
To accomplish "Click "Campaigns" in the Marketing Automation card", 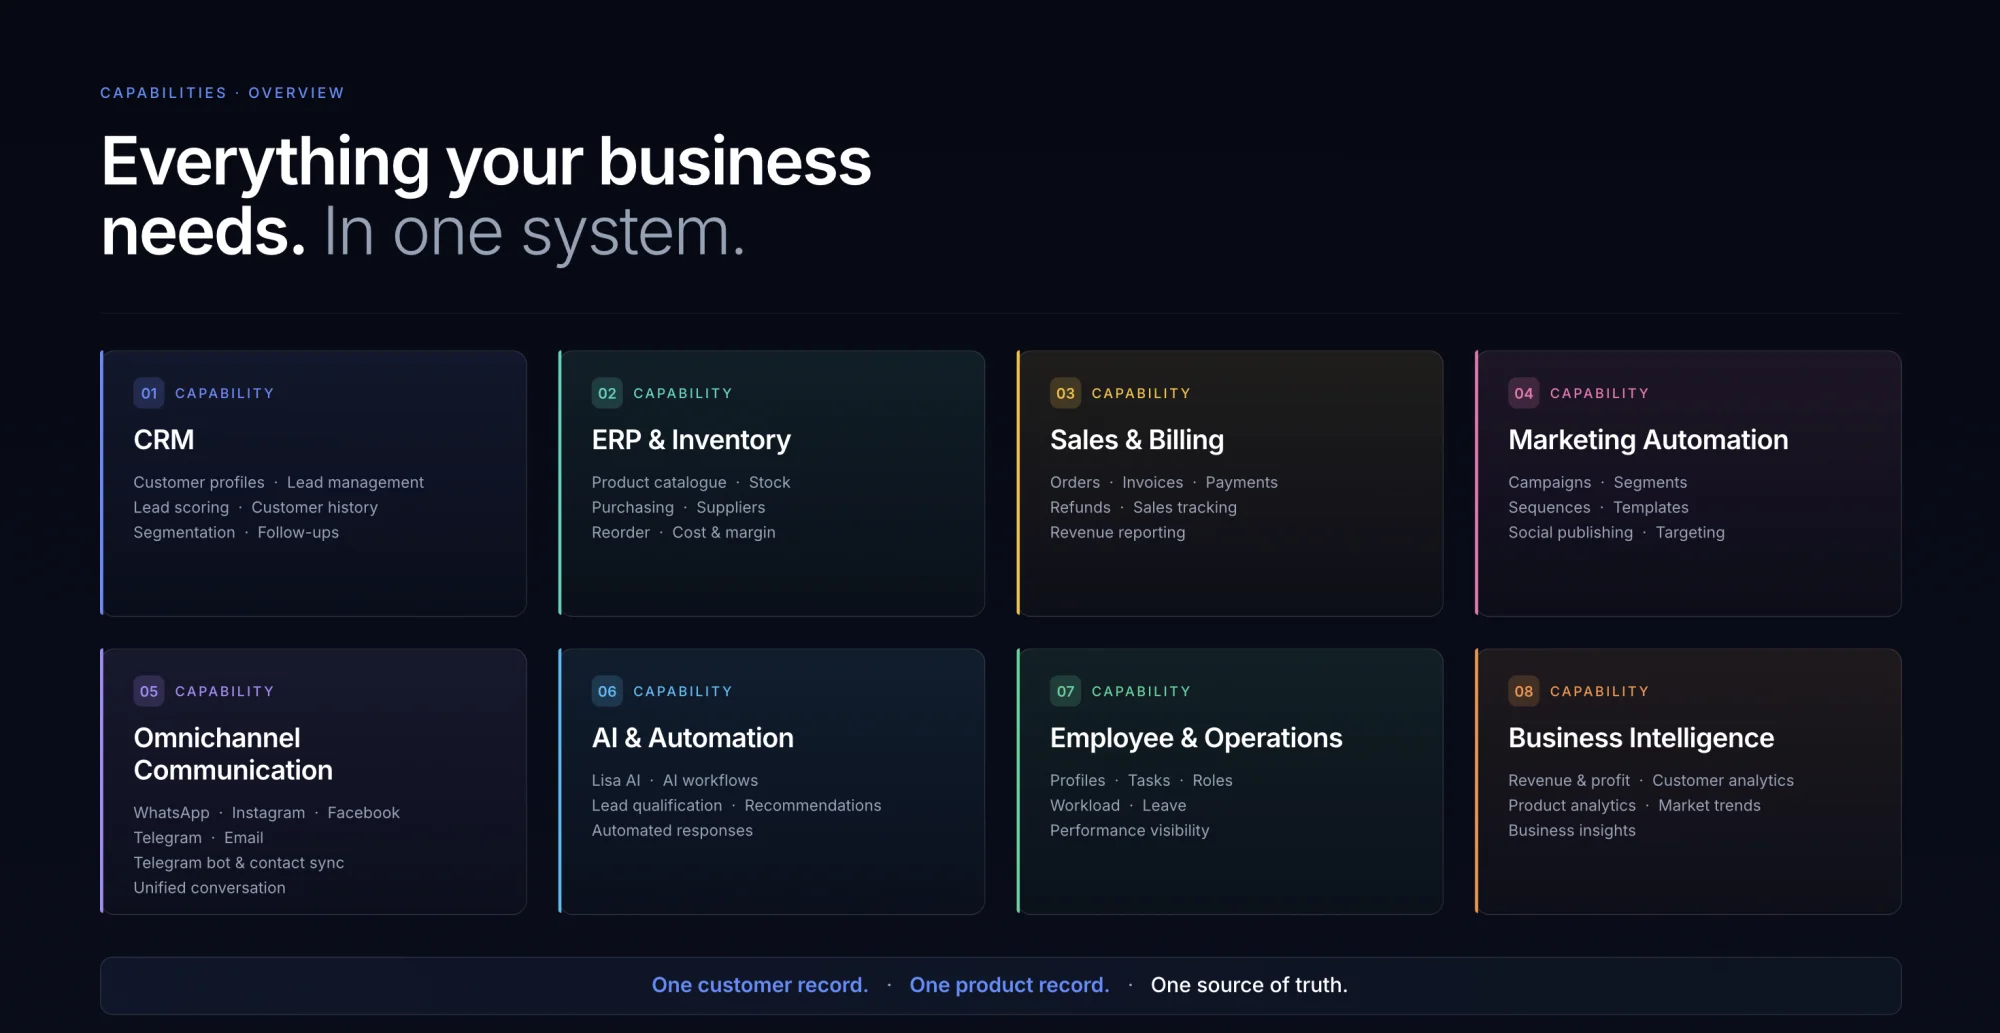I will pyautogui.click(x=1550, y=482).
